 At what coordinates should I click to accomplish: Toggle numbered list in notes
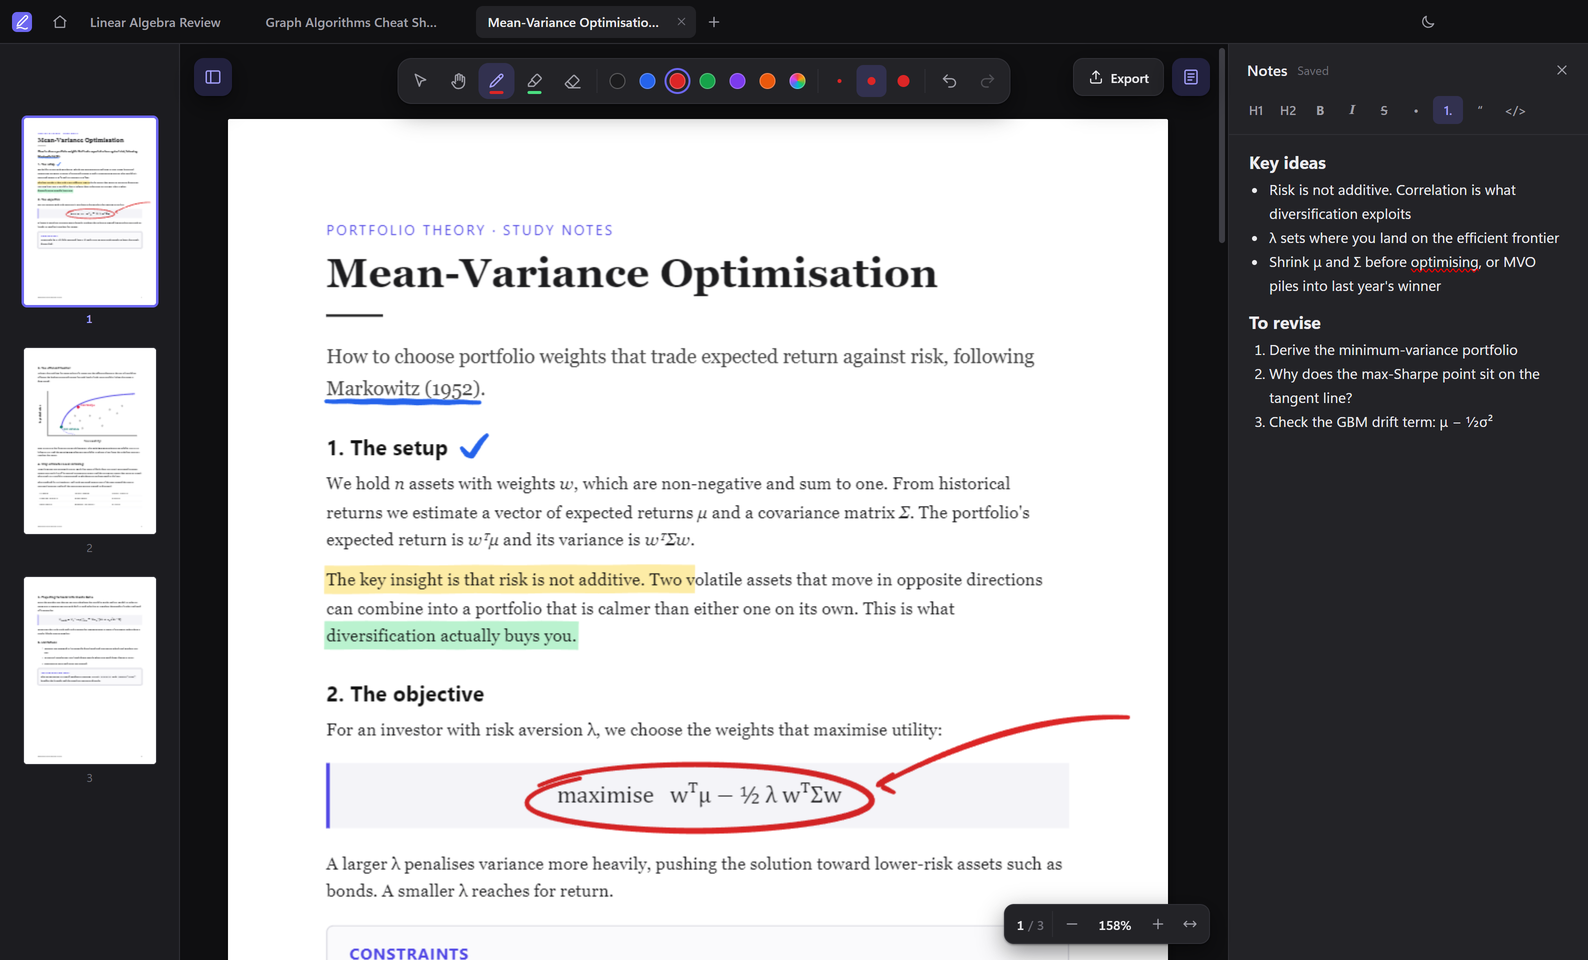click(1447, 111)
